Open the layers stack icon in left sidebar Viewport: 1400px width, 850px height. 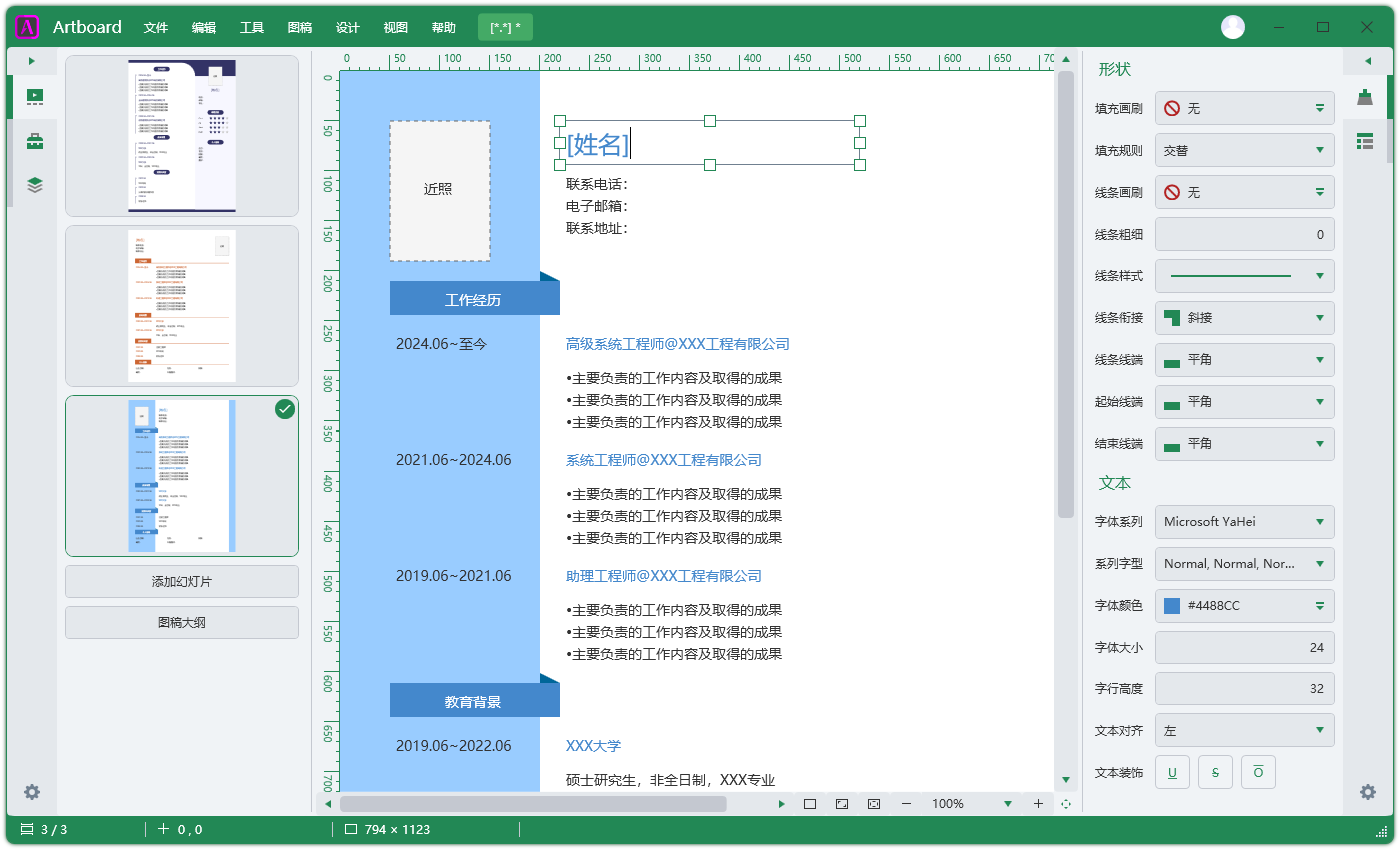35,185
